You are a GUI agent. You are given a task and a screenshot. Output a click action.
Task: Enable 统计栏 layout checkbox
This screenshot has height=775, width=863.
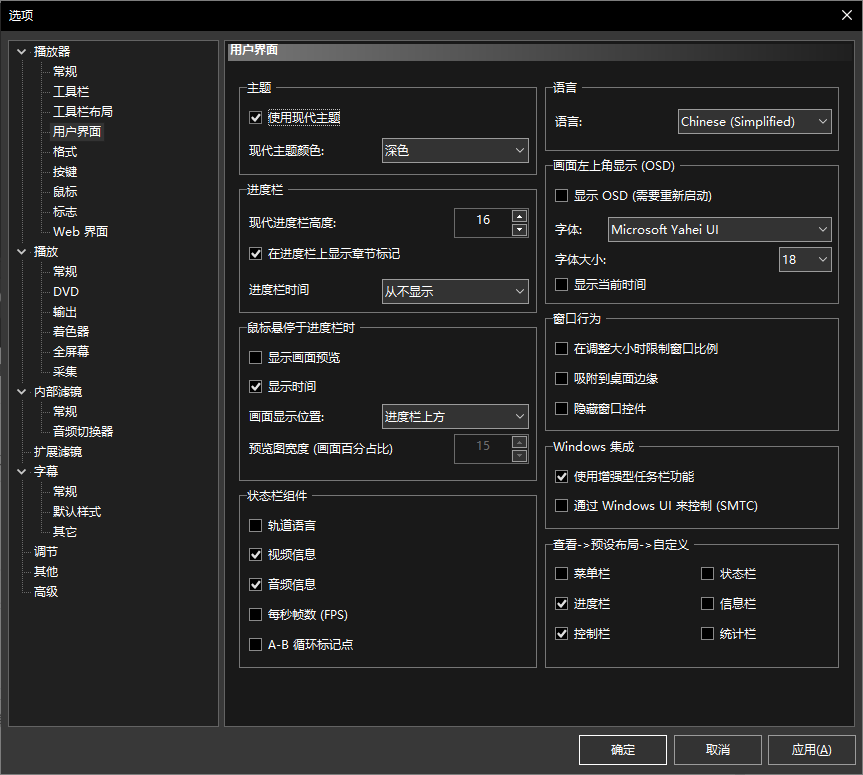[708, 634]
